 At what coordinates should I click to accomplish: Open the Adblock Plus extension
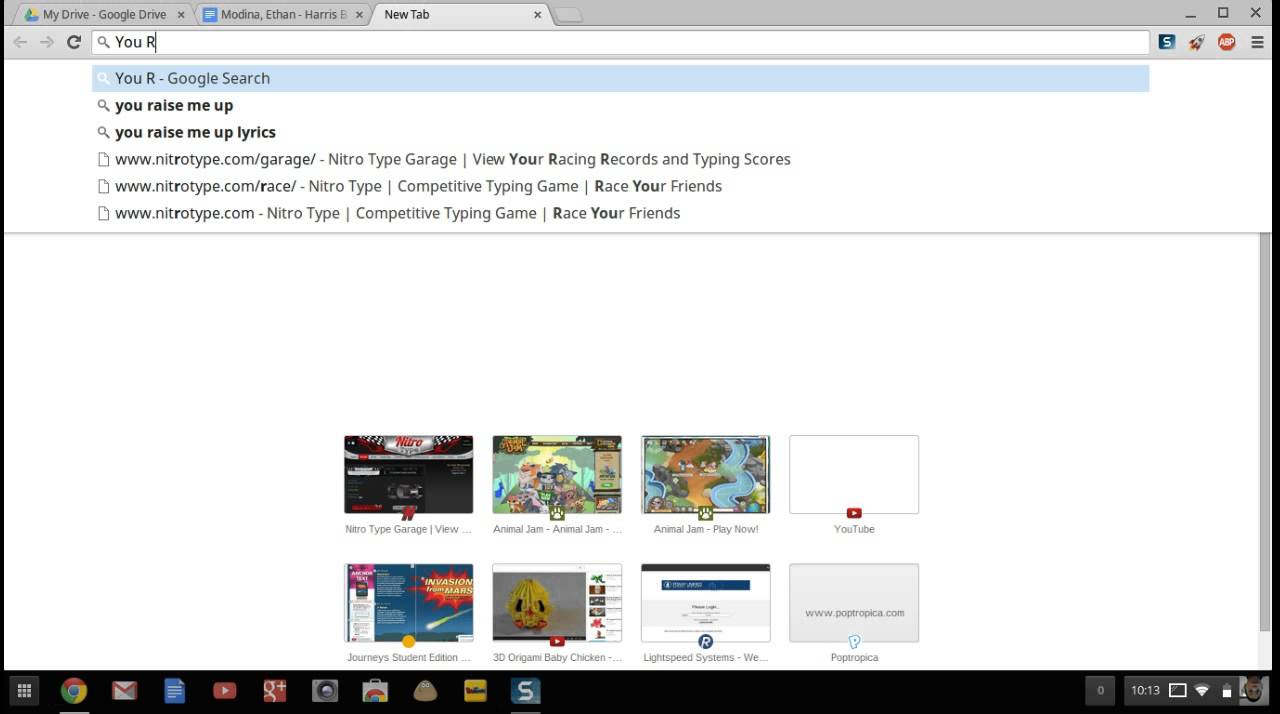click(x=1227, y=42)
